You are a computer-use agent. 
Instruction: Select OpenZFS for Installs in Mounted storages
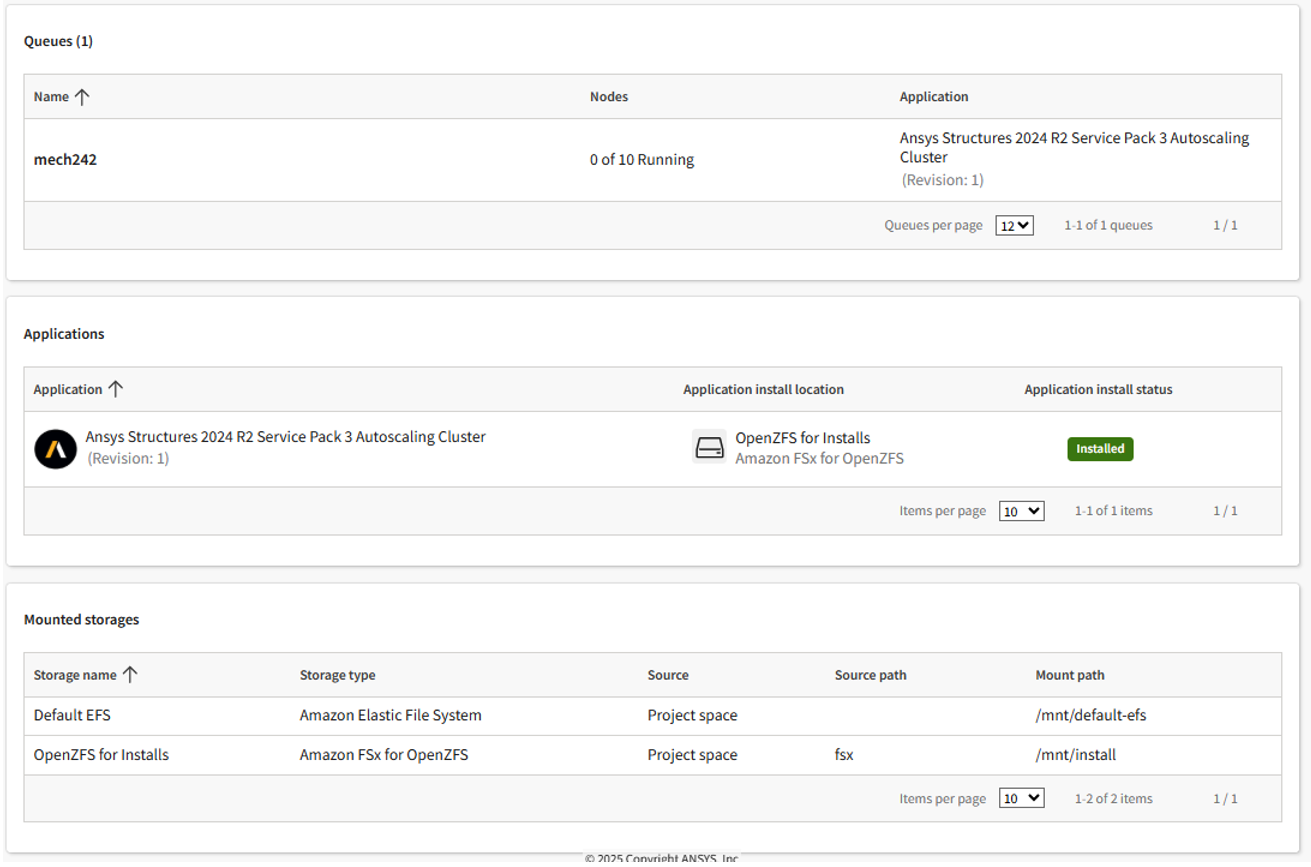click(101, 755)
